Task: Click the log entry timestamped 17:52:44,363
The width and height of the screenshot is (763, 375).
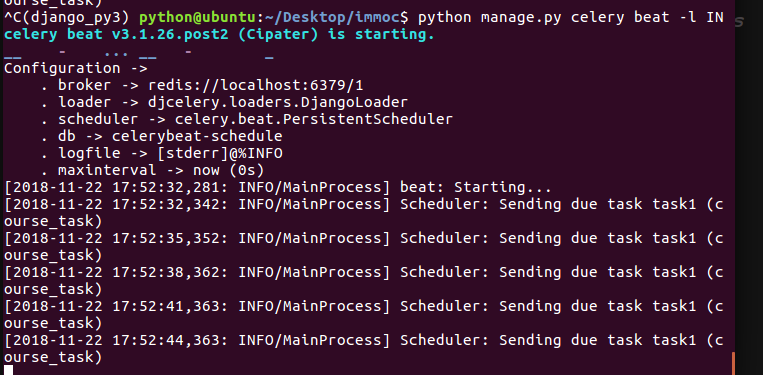Action: [x=363, y=349]
